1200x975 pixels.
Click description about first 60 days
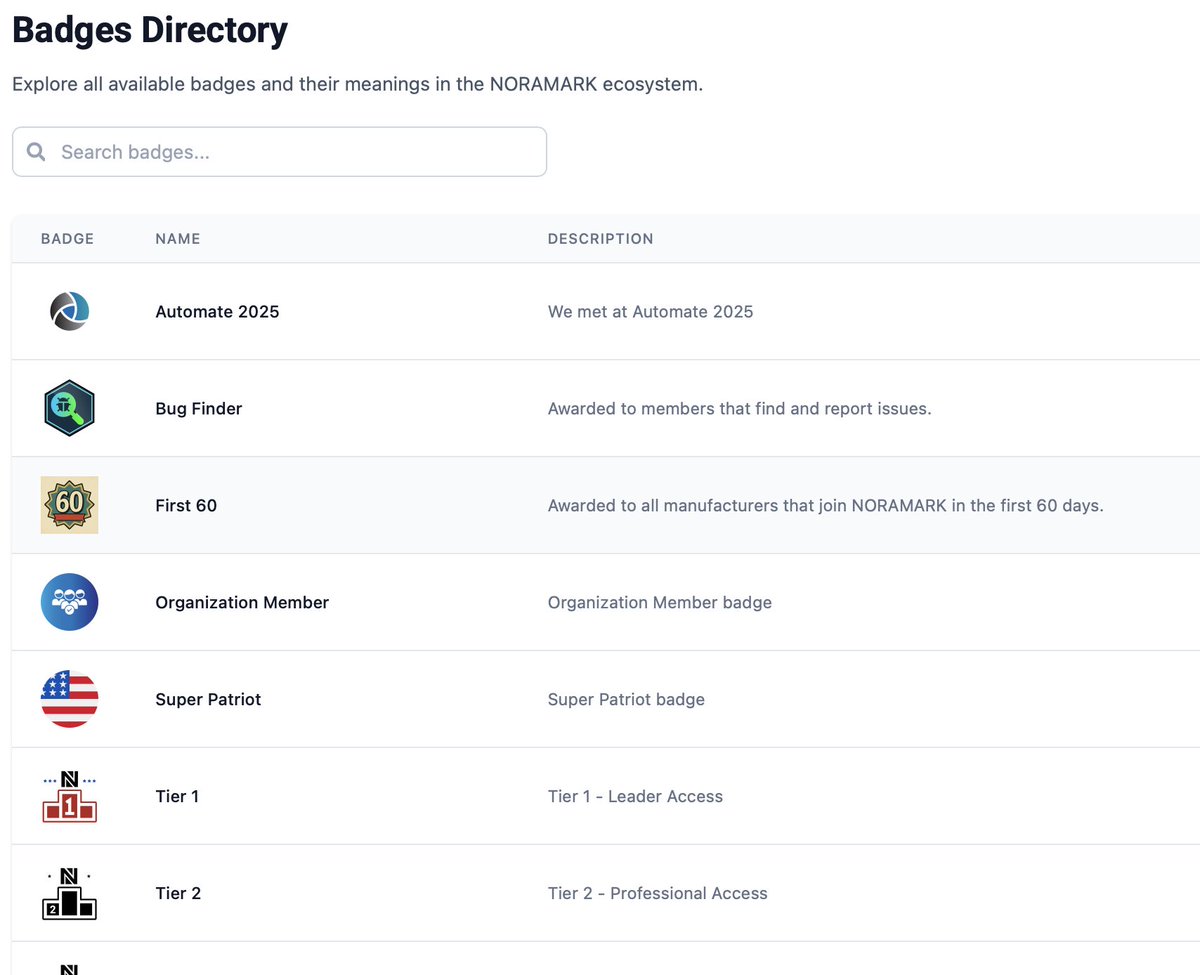click(x=825, y=505)
